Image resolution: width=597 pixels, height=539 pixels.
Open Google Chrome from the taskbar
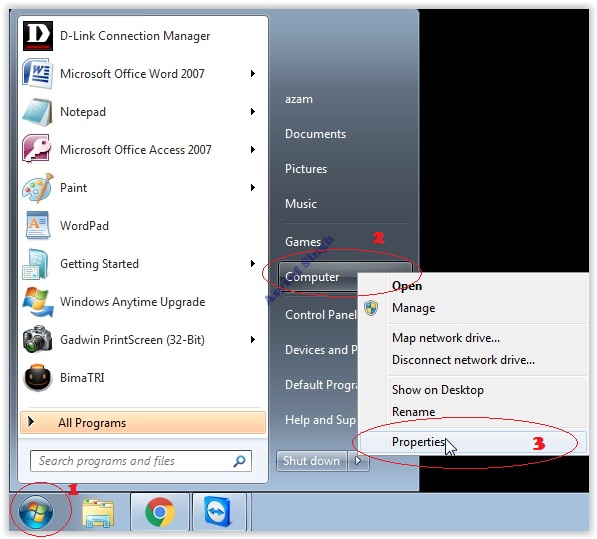[x=160, y=512]
